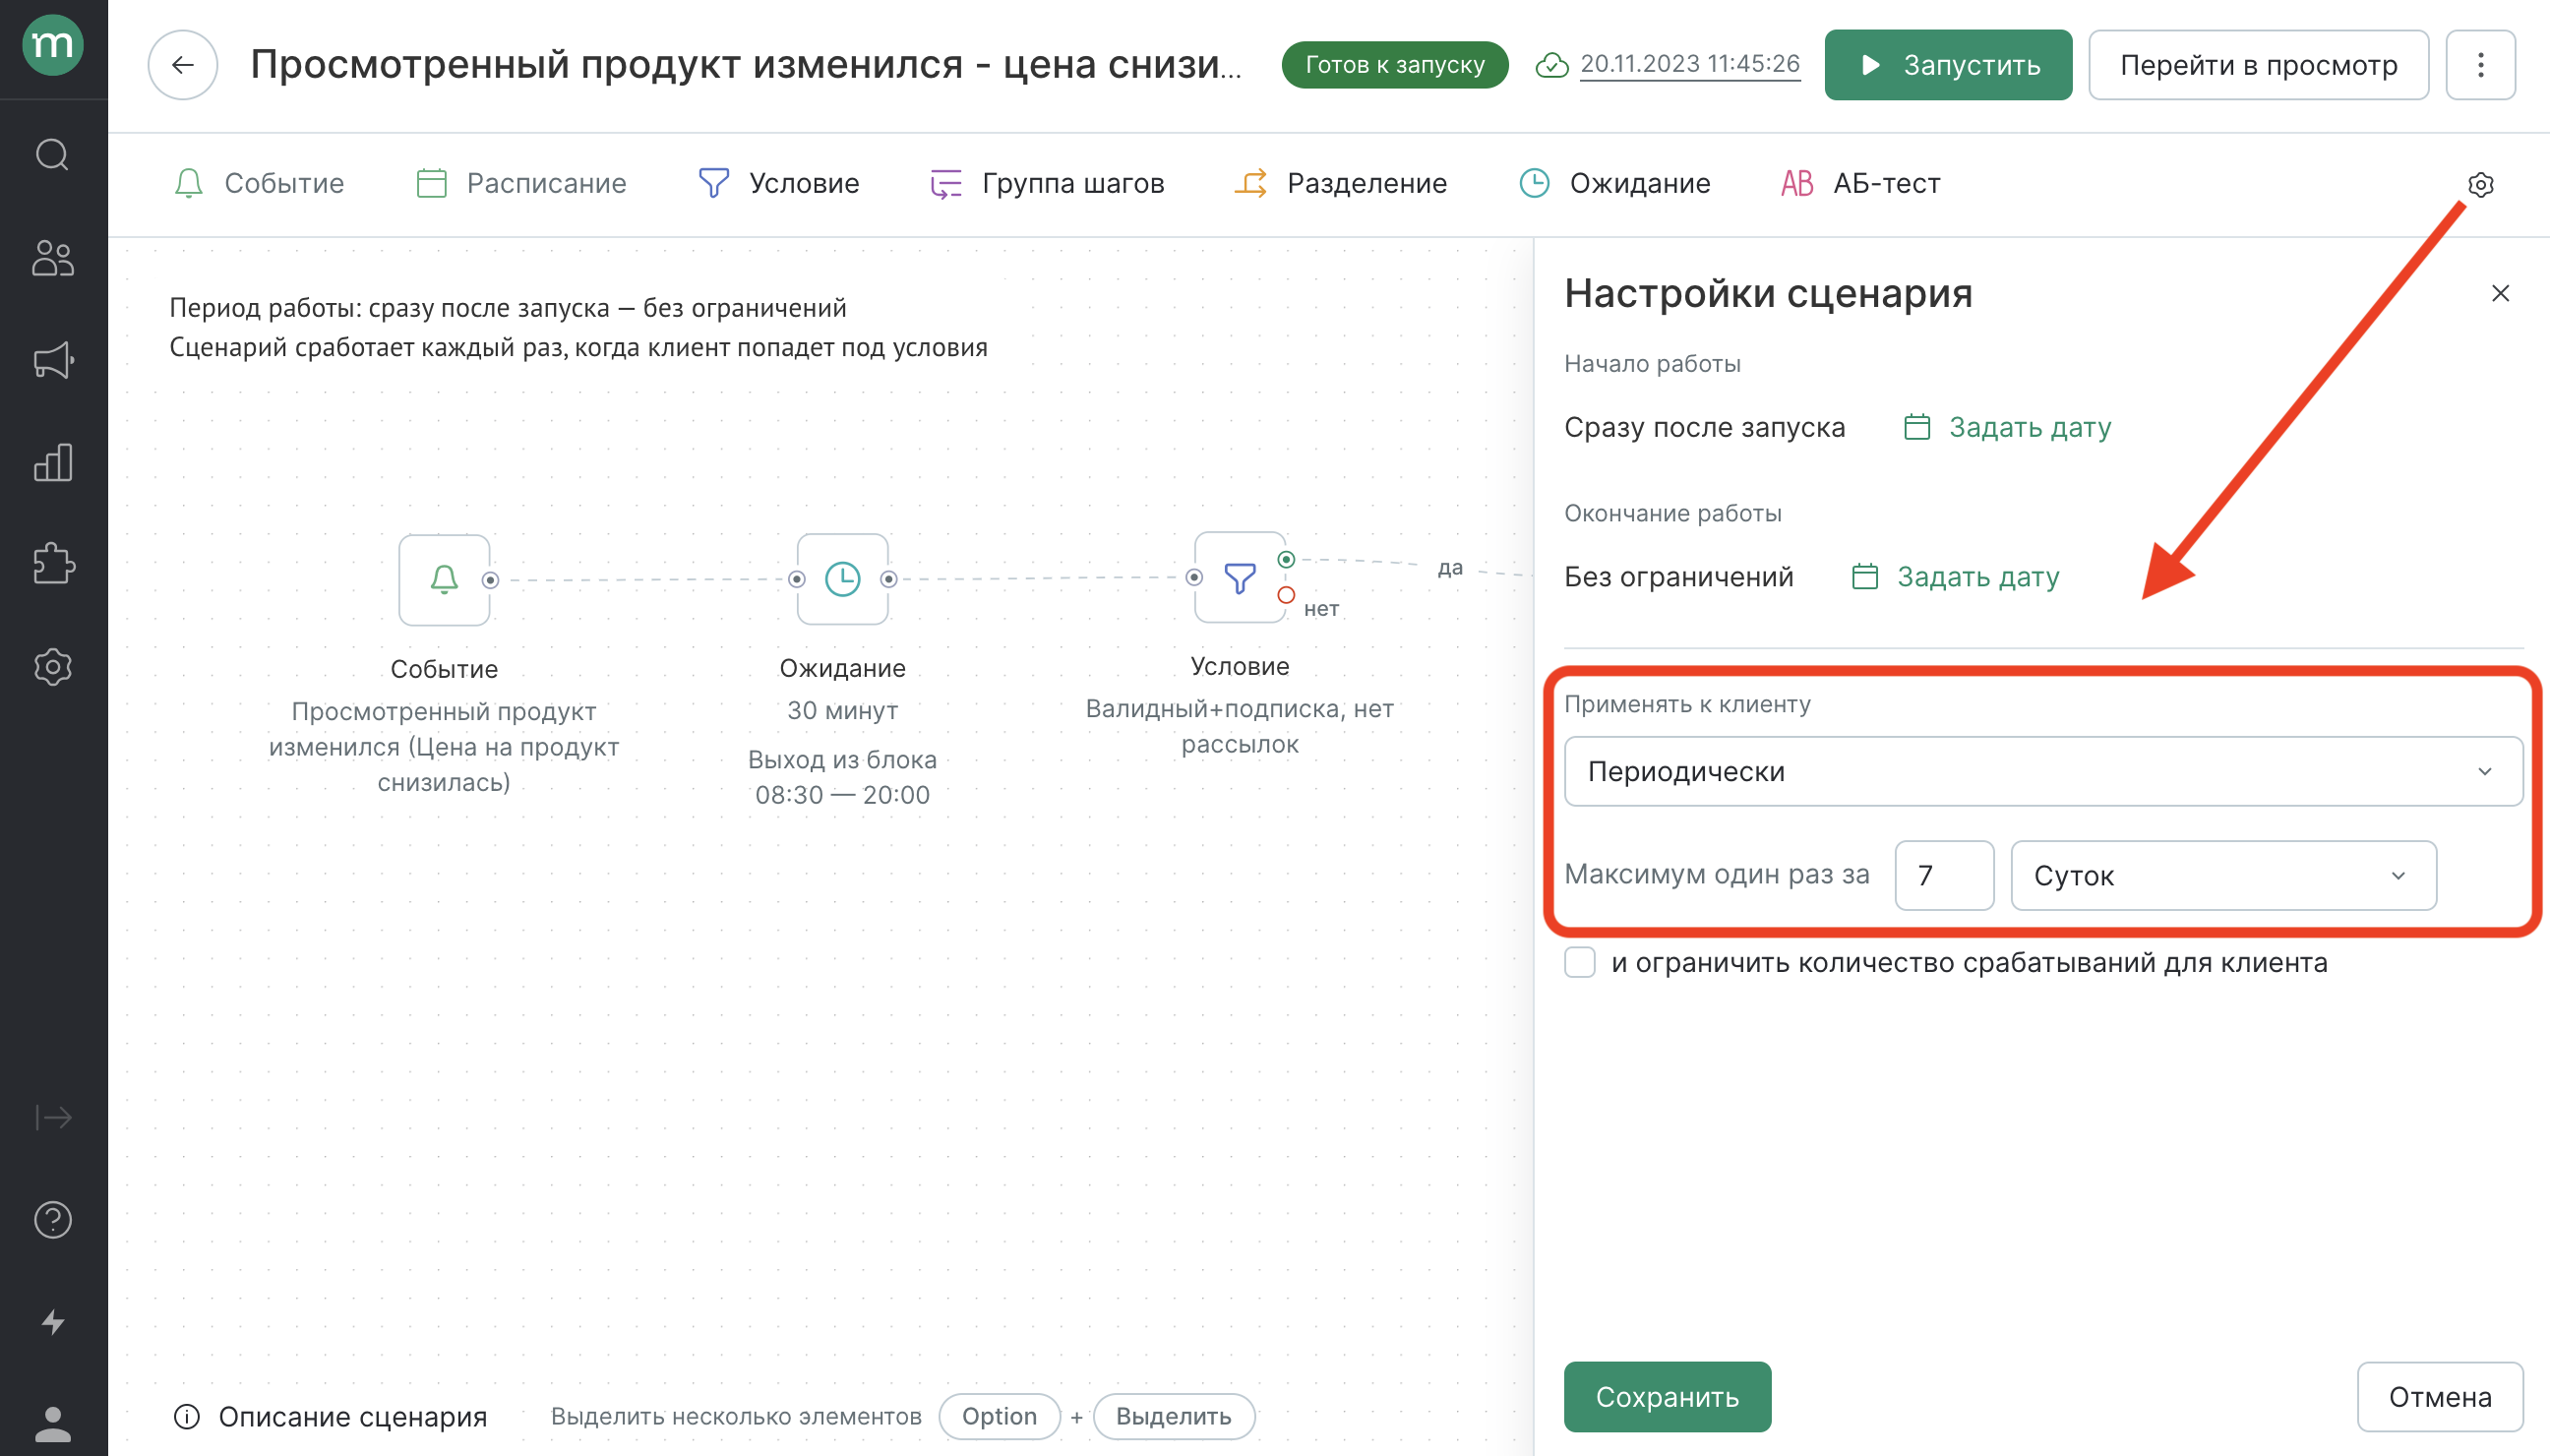Viewport: 2550px width, 1456px height.
Task: Add a Step Group block from the toolbar
Action: pos(1047,184)
